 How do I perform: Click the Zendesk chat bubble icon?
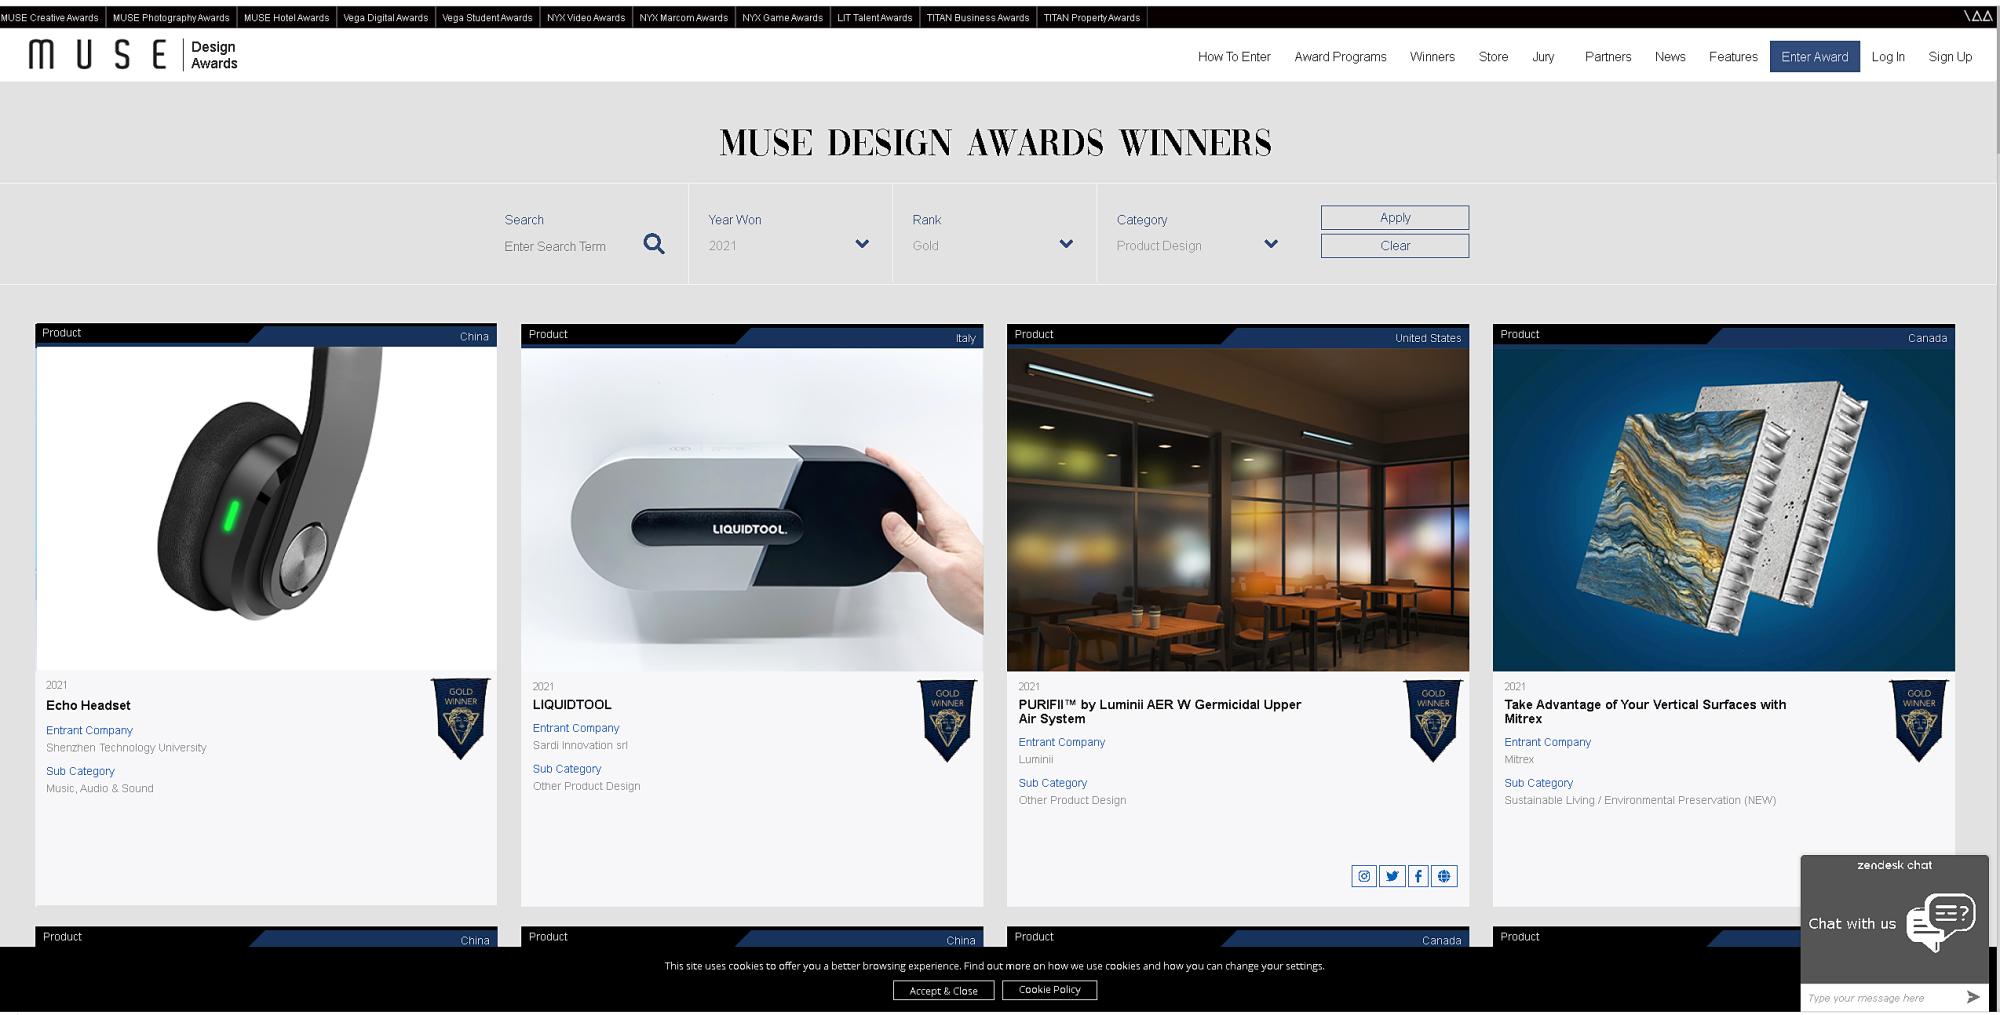click(1940, 921)
